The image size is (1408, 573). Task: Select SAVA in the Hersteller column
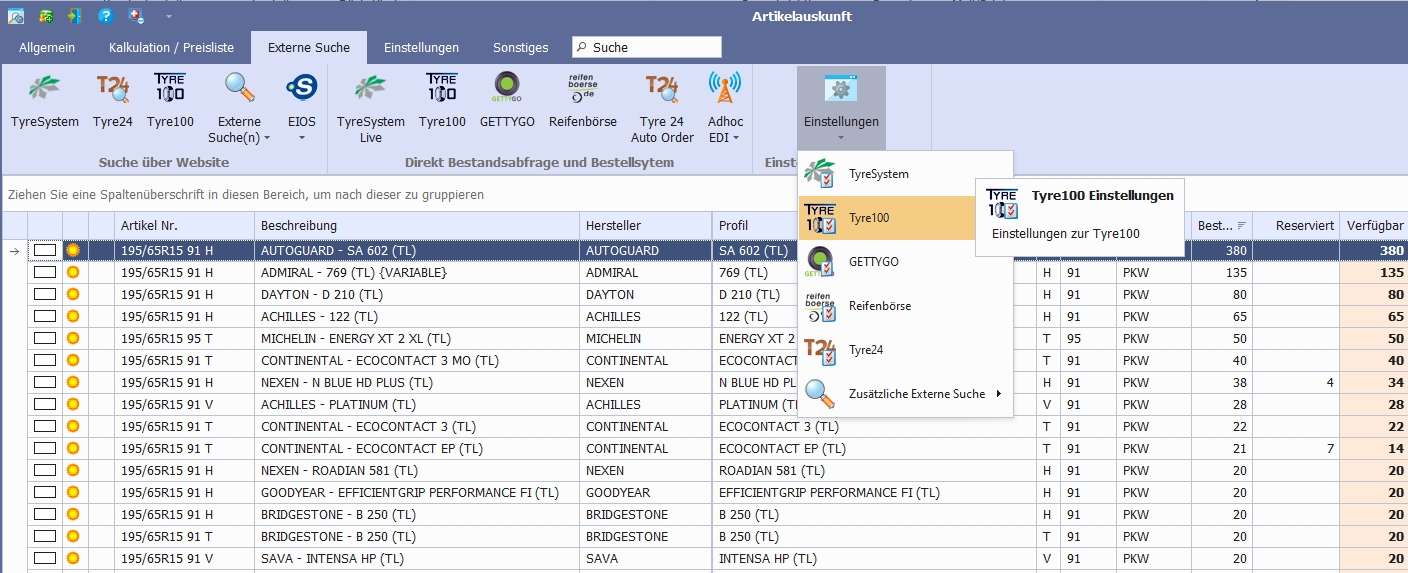pos(645,558)
